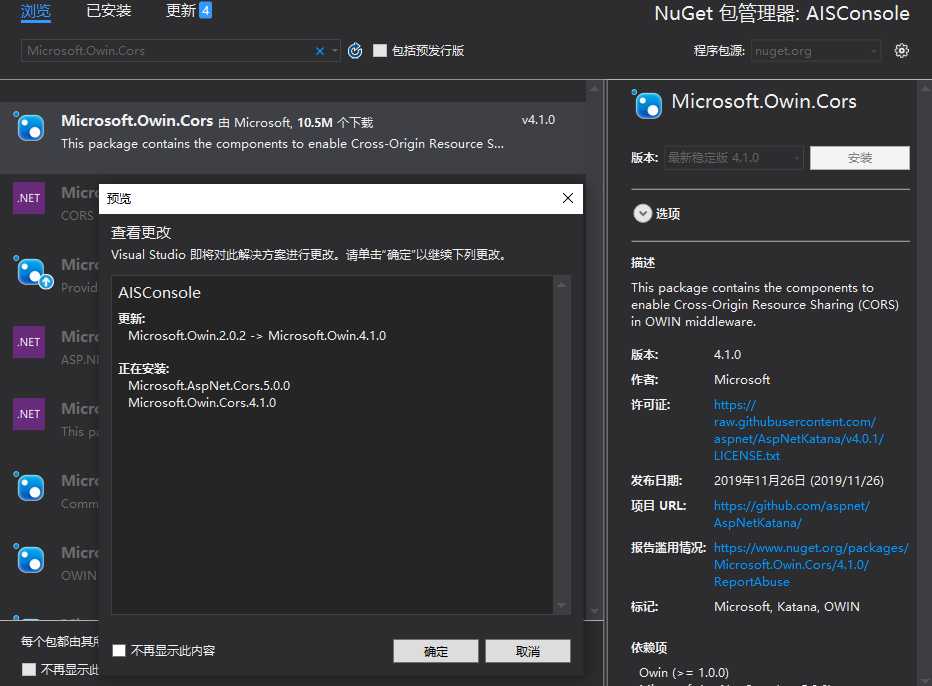The image size is (932, 686).
Task: Close the 预览 dialog with X
Action: pos(568,198)
